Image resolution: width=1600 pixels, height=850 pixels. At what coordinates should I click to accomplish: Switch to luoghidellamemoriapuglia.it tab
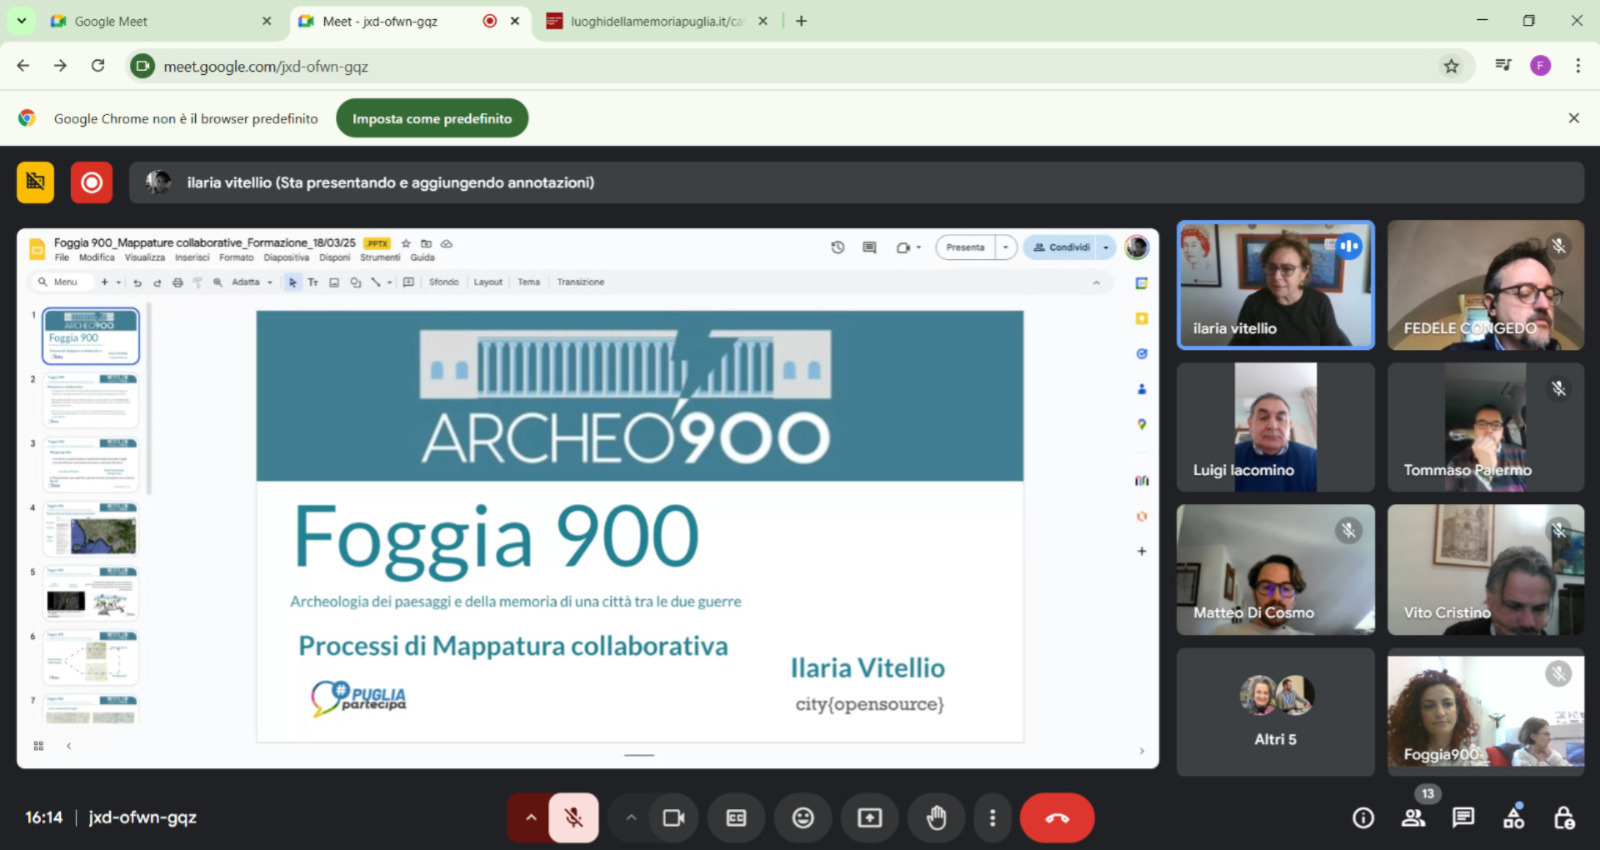[x=656, y=21]
